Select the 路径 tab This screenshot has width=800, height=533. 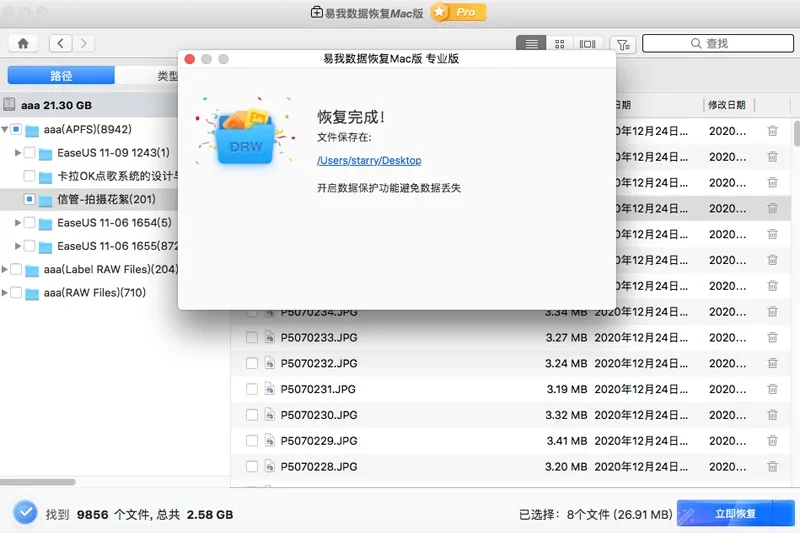61,75
